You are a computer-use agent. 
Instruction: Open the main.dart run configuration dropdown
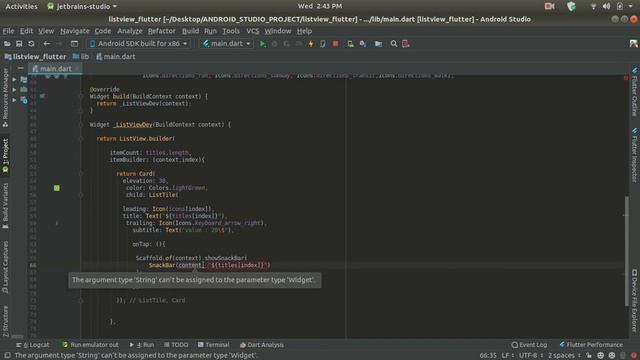[227, 44]
